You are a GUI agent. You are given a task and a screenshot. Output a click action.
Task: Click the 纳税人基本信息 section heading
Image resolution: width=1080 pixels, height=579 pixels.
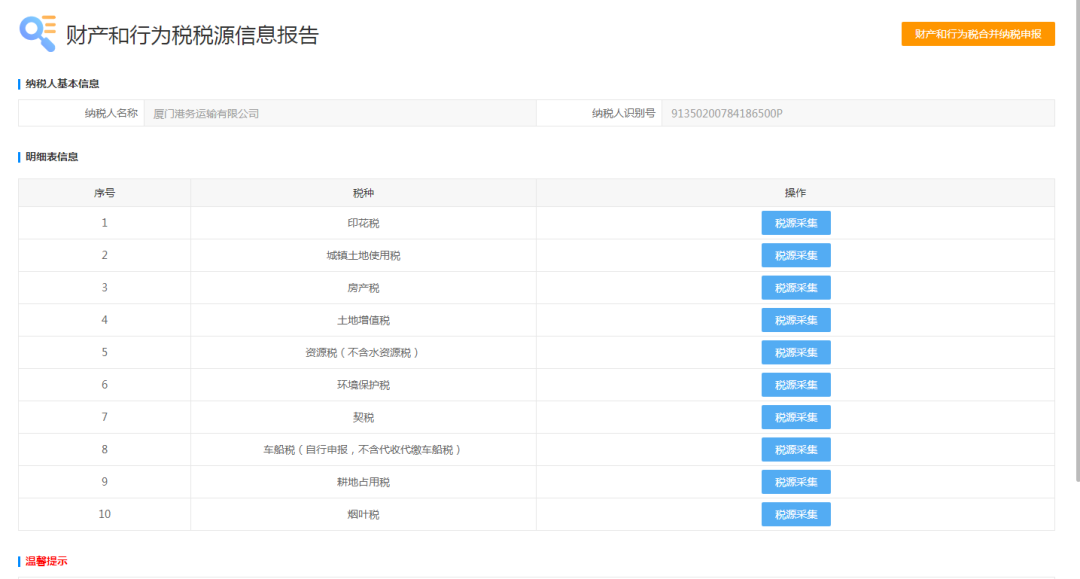click(62, 83)
